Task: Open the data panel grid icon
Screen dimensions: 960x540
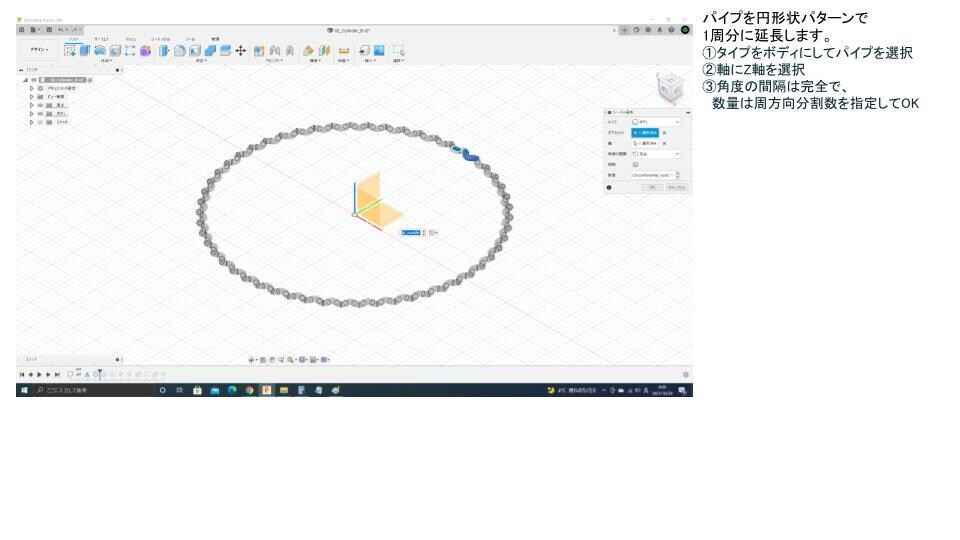Action: pos(21,29)
